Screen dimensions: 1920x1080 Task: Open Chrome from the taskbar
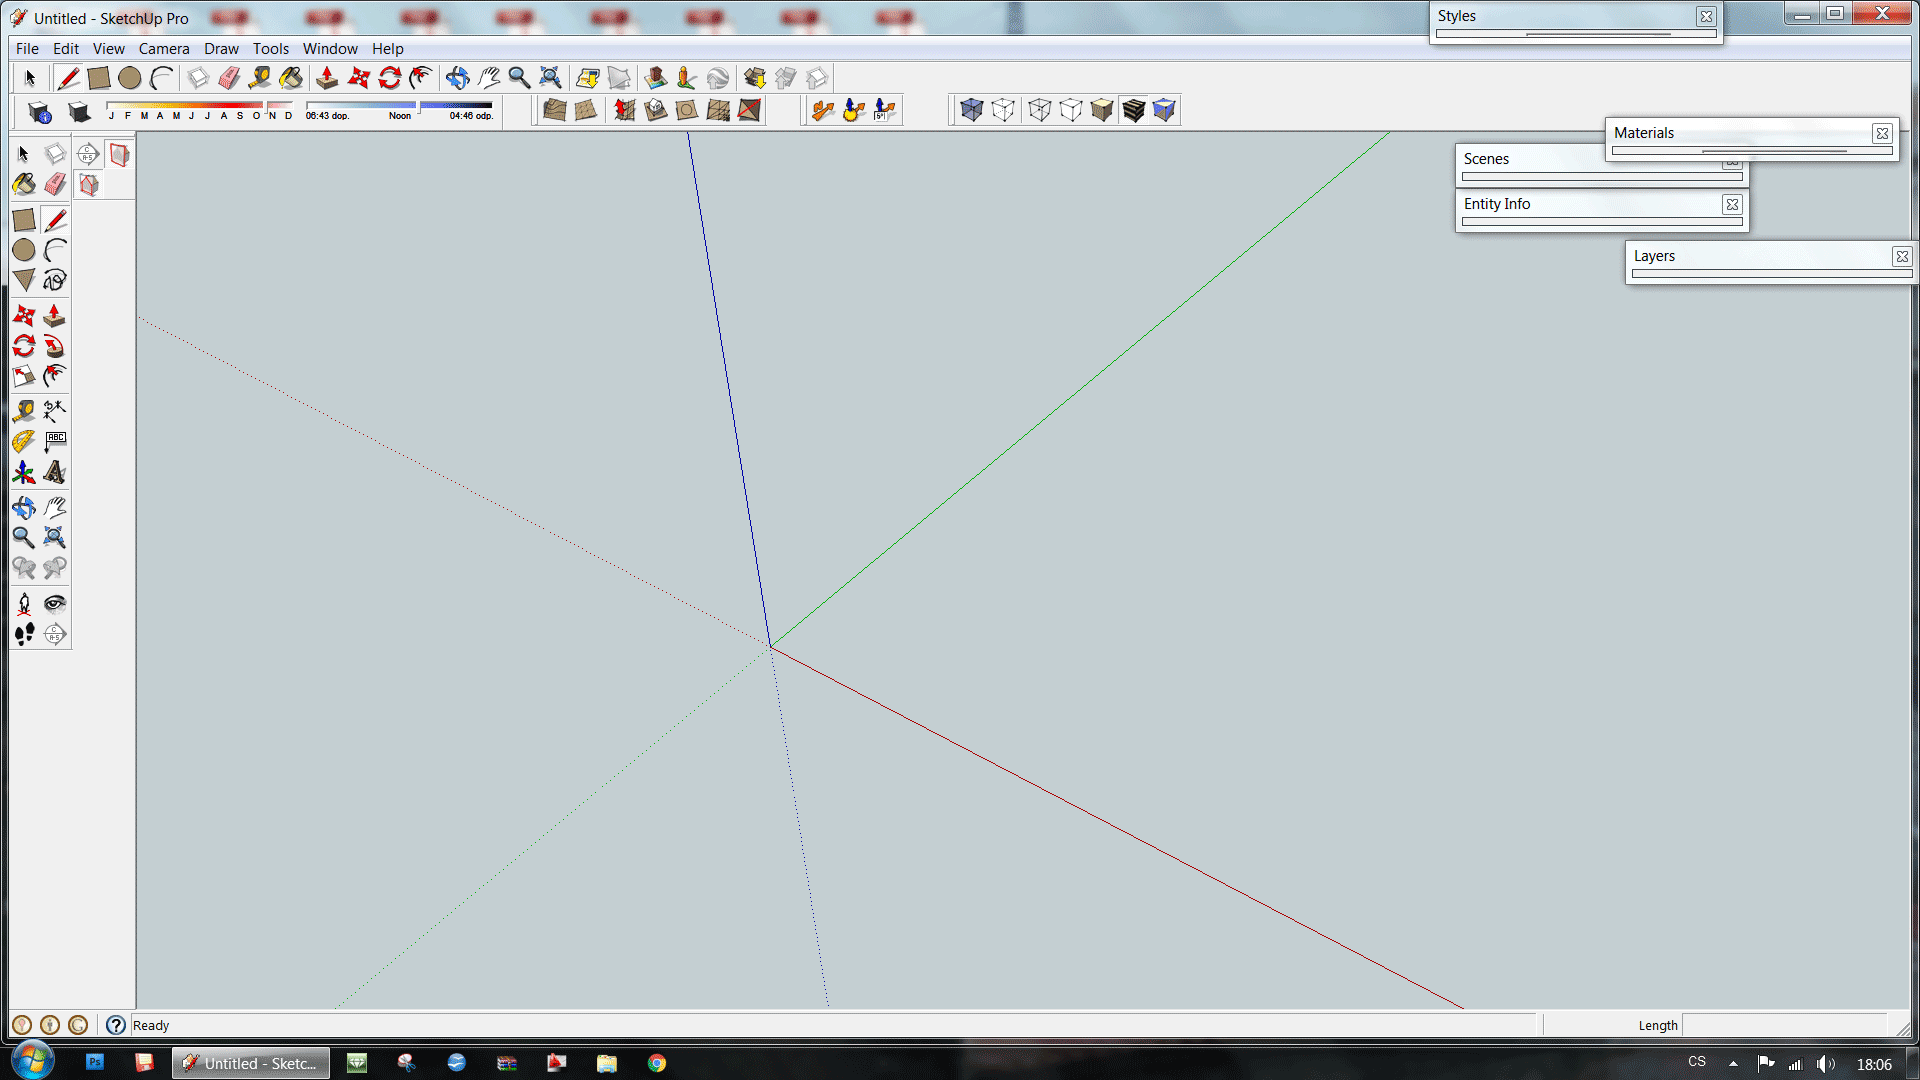tap(657, 1063)
